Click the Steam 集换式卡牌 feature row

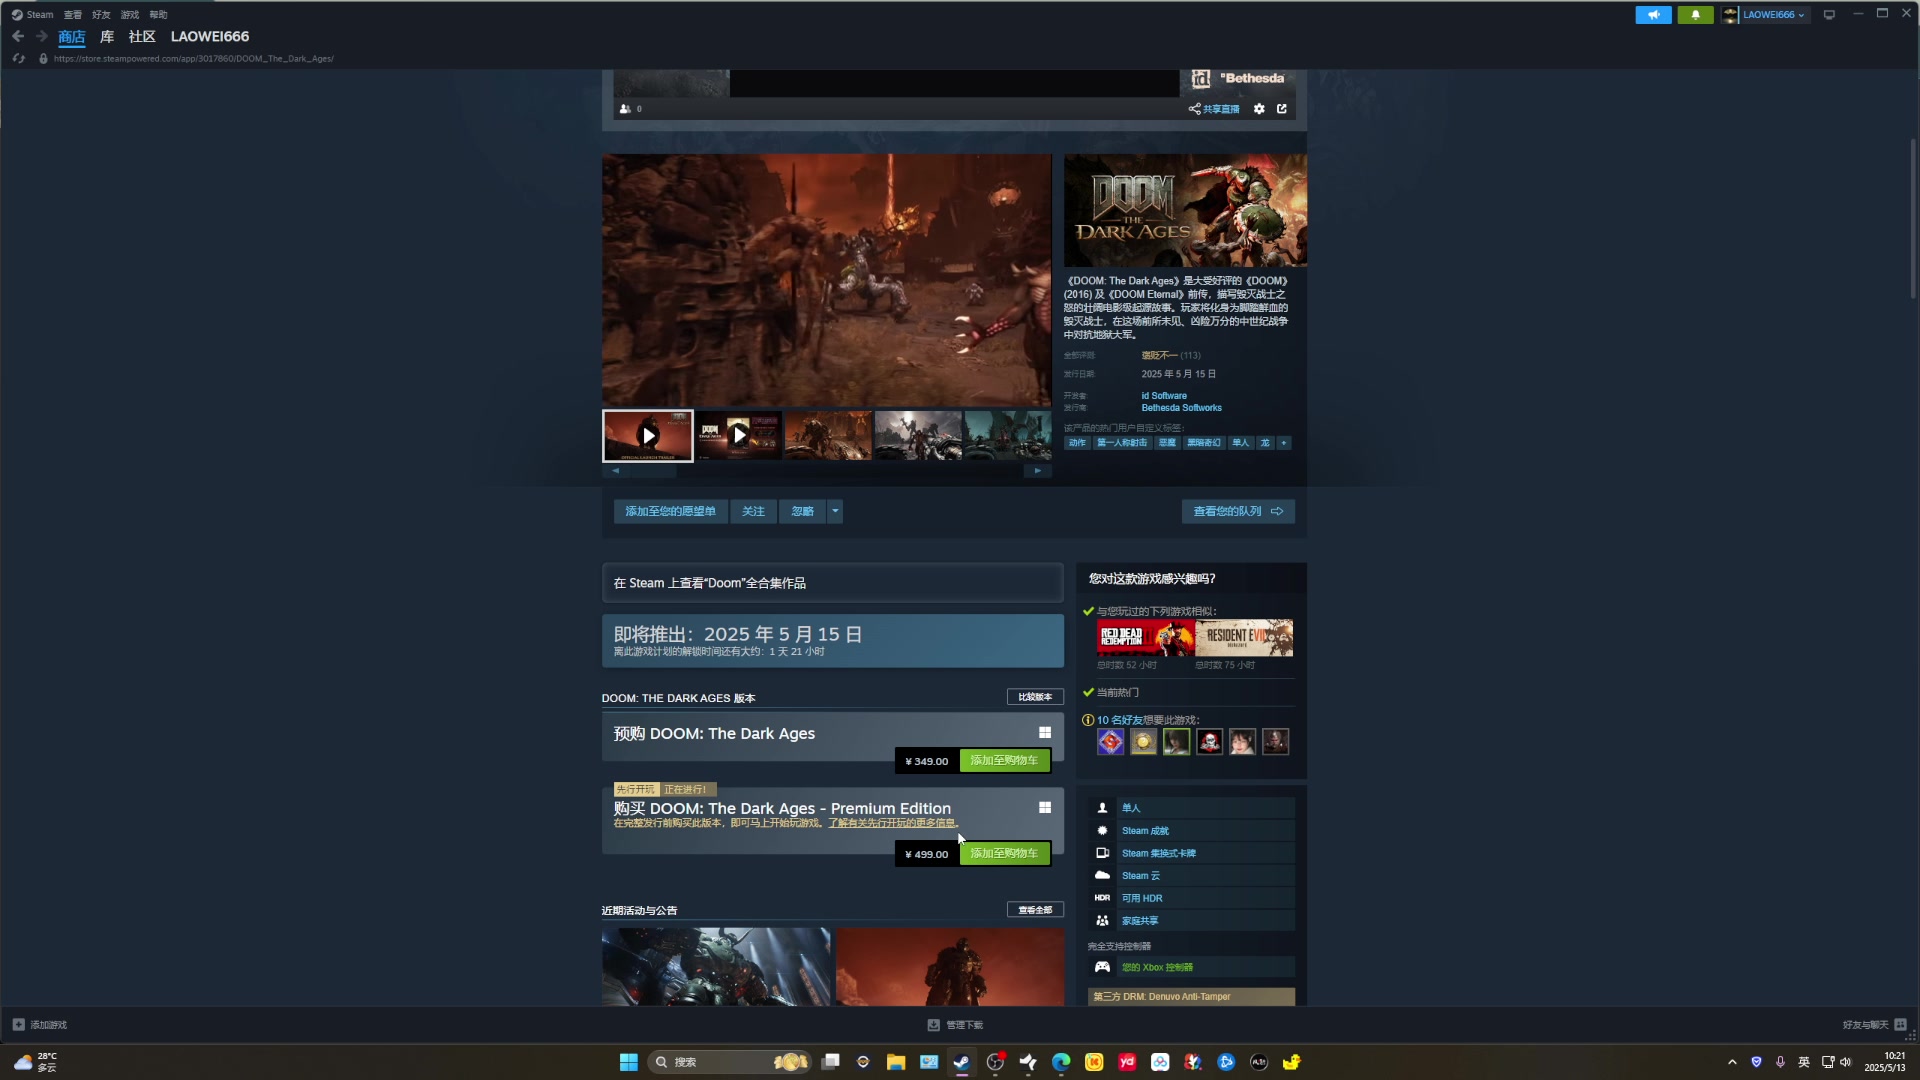pos(1191,854)
